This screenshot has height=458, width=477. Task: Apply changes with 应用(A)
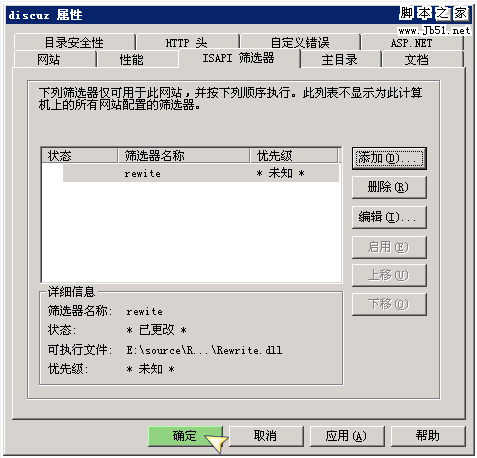tap(347, 436)
